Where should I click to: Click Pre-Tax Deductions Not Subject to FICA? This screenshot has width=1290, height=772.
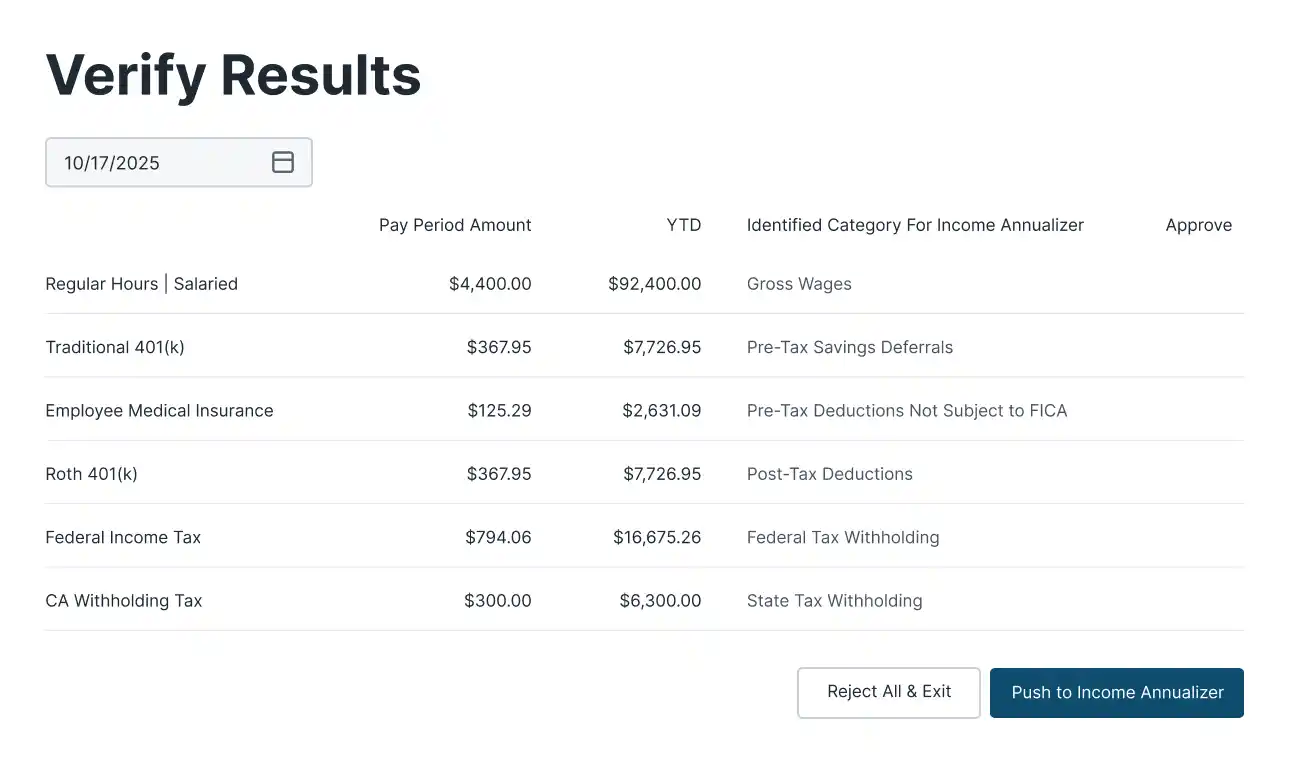click(x=907, y=411)
